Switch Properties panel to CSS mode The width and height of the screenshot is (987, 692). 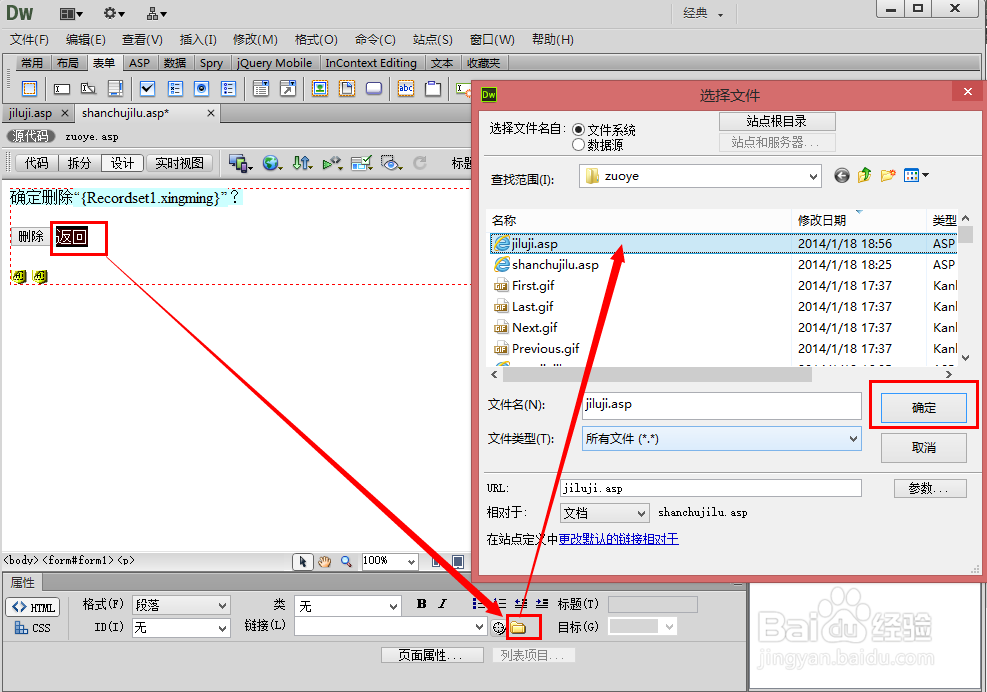point(33,628)
